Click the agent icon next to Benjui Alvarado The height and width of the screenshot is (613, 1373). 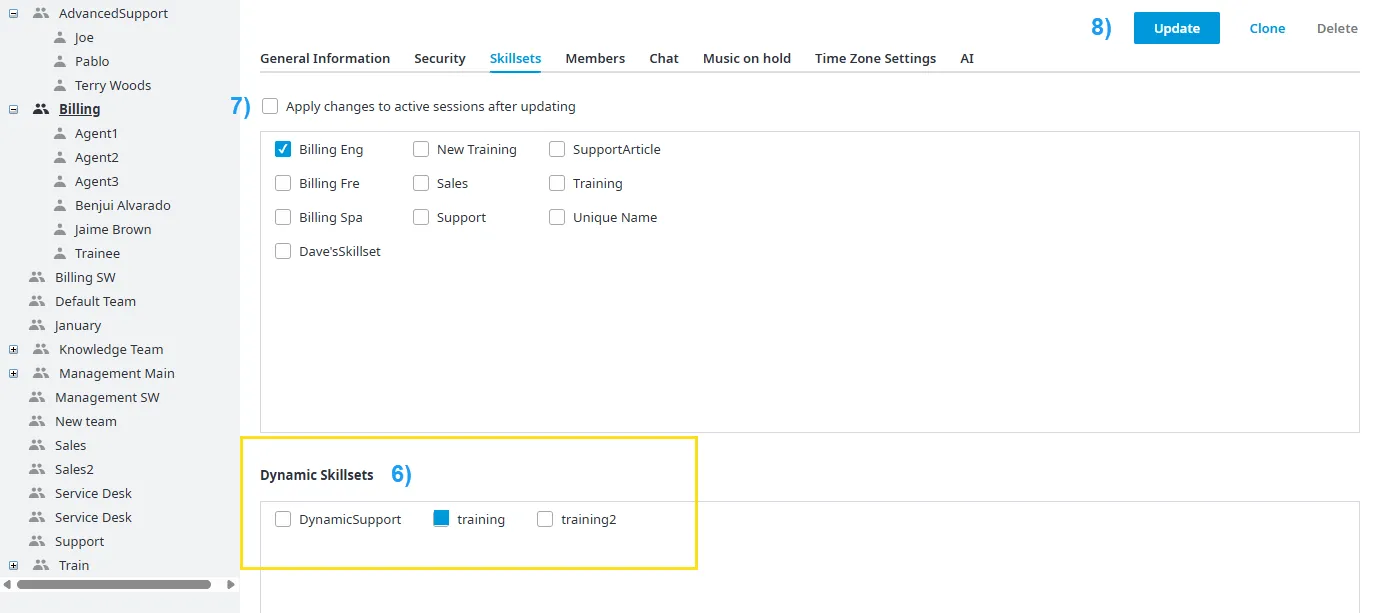61,205
